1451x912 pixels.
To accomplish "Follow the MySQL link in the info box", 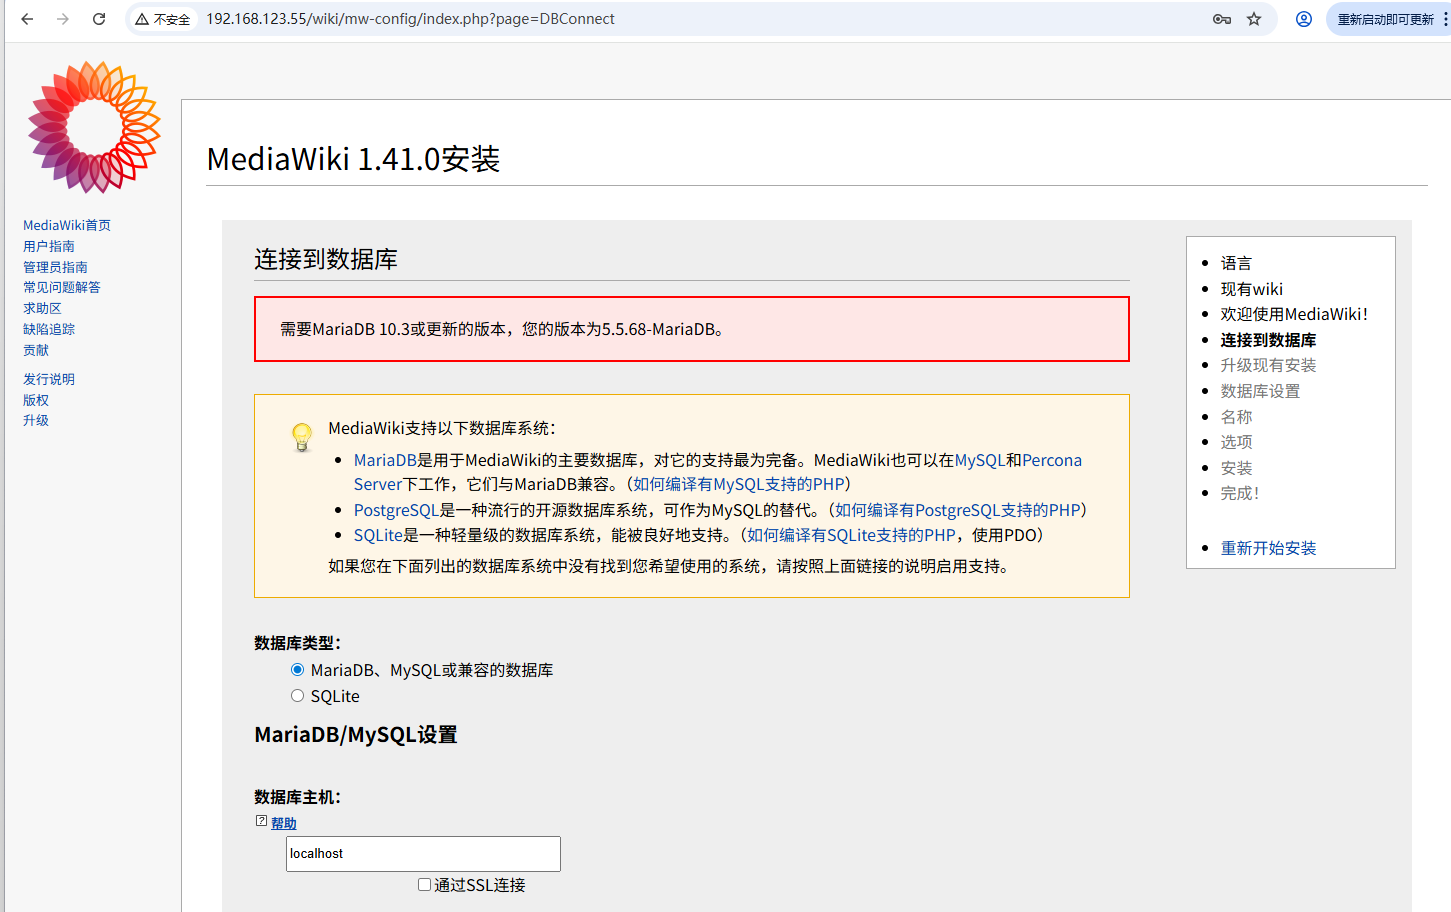I will [x=980, y=460].
